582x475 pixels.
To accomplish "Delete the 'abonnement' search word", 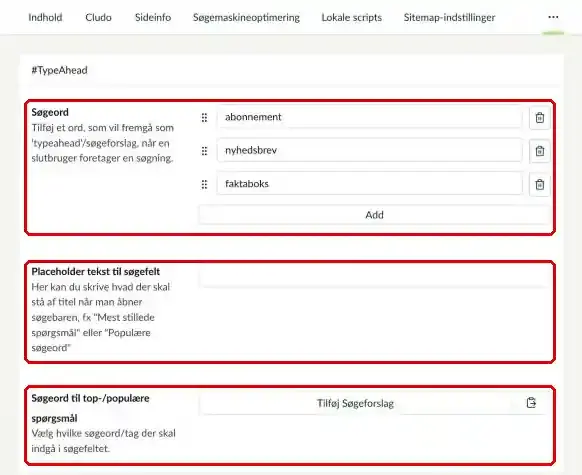I will point(540,118).
